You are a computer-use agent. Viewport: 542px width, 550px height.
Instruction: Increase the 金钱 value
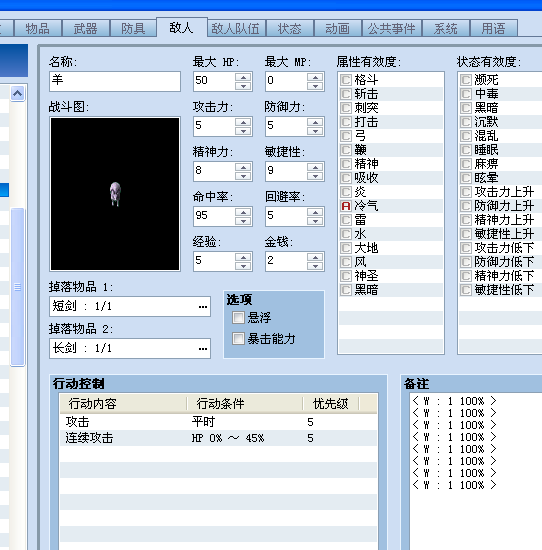pos(315,257)
